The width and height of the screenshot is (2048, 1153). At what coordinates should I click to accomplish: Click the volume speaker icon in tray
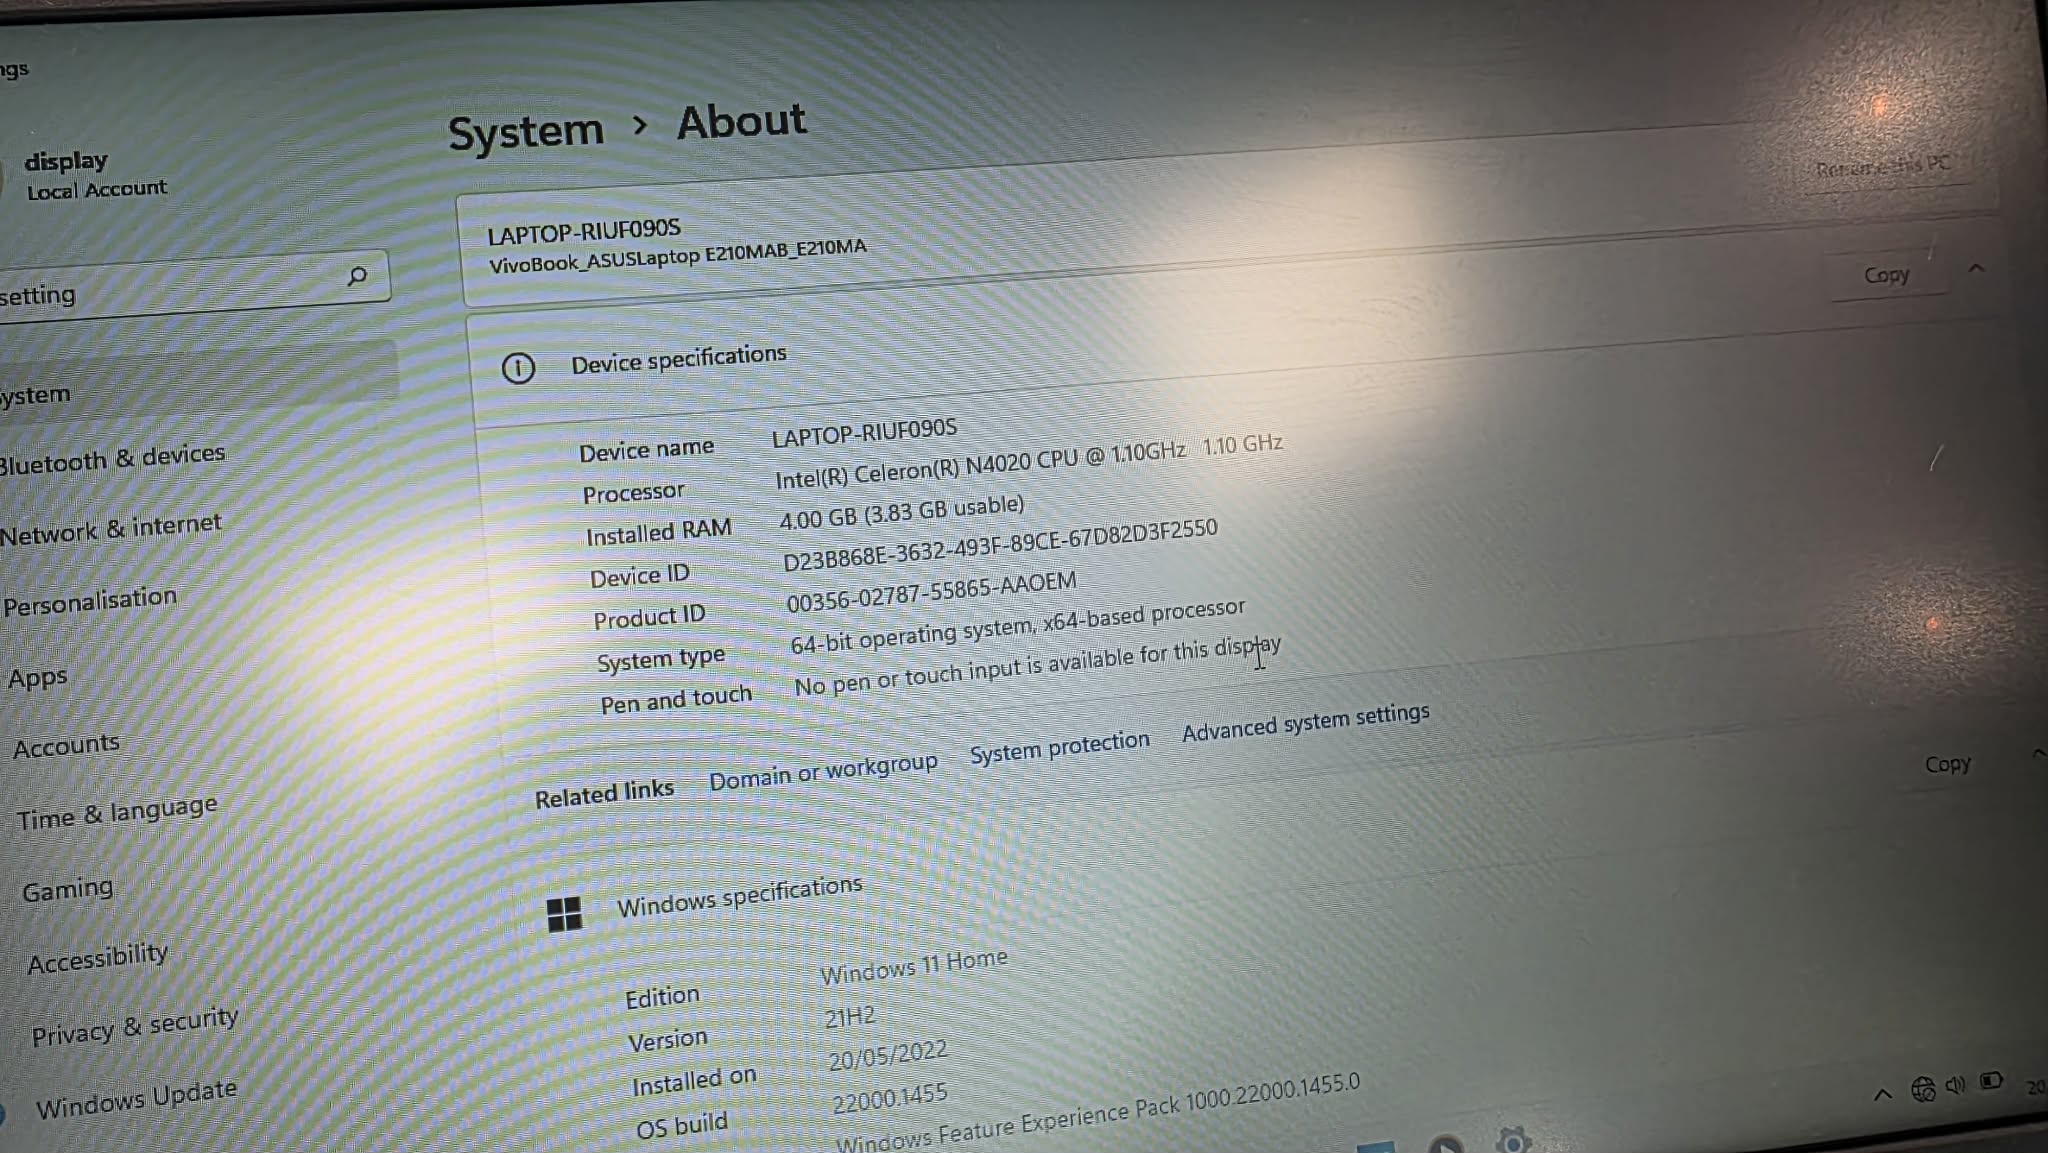click(1956, 1085)
